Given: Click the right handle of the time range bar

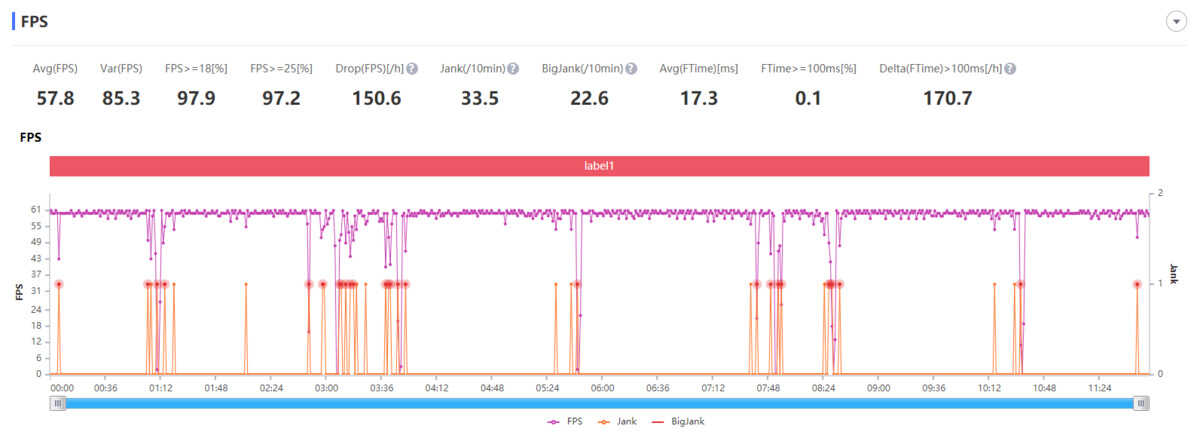Looking at the screenshot, I should click(1141, 403).
